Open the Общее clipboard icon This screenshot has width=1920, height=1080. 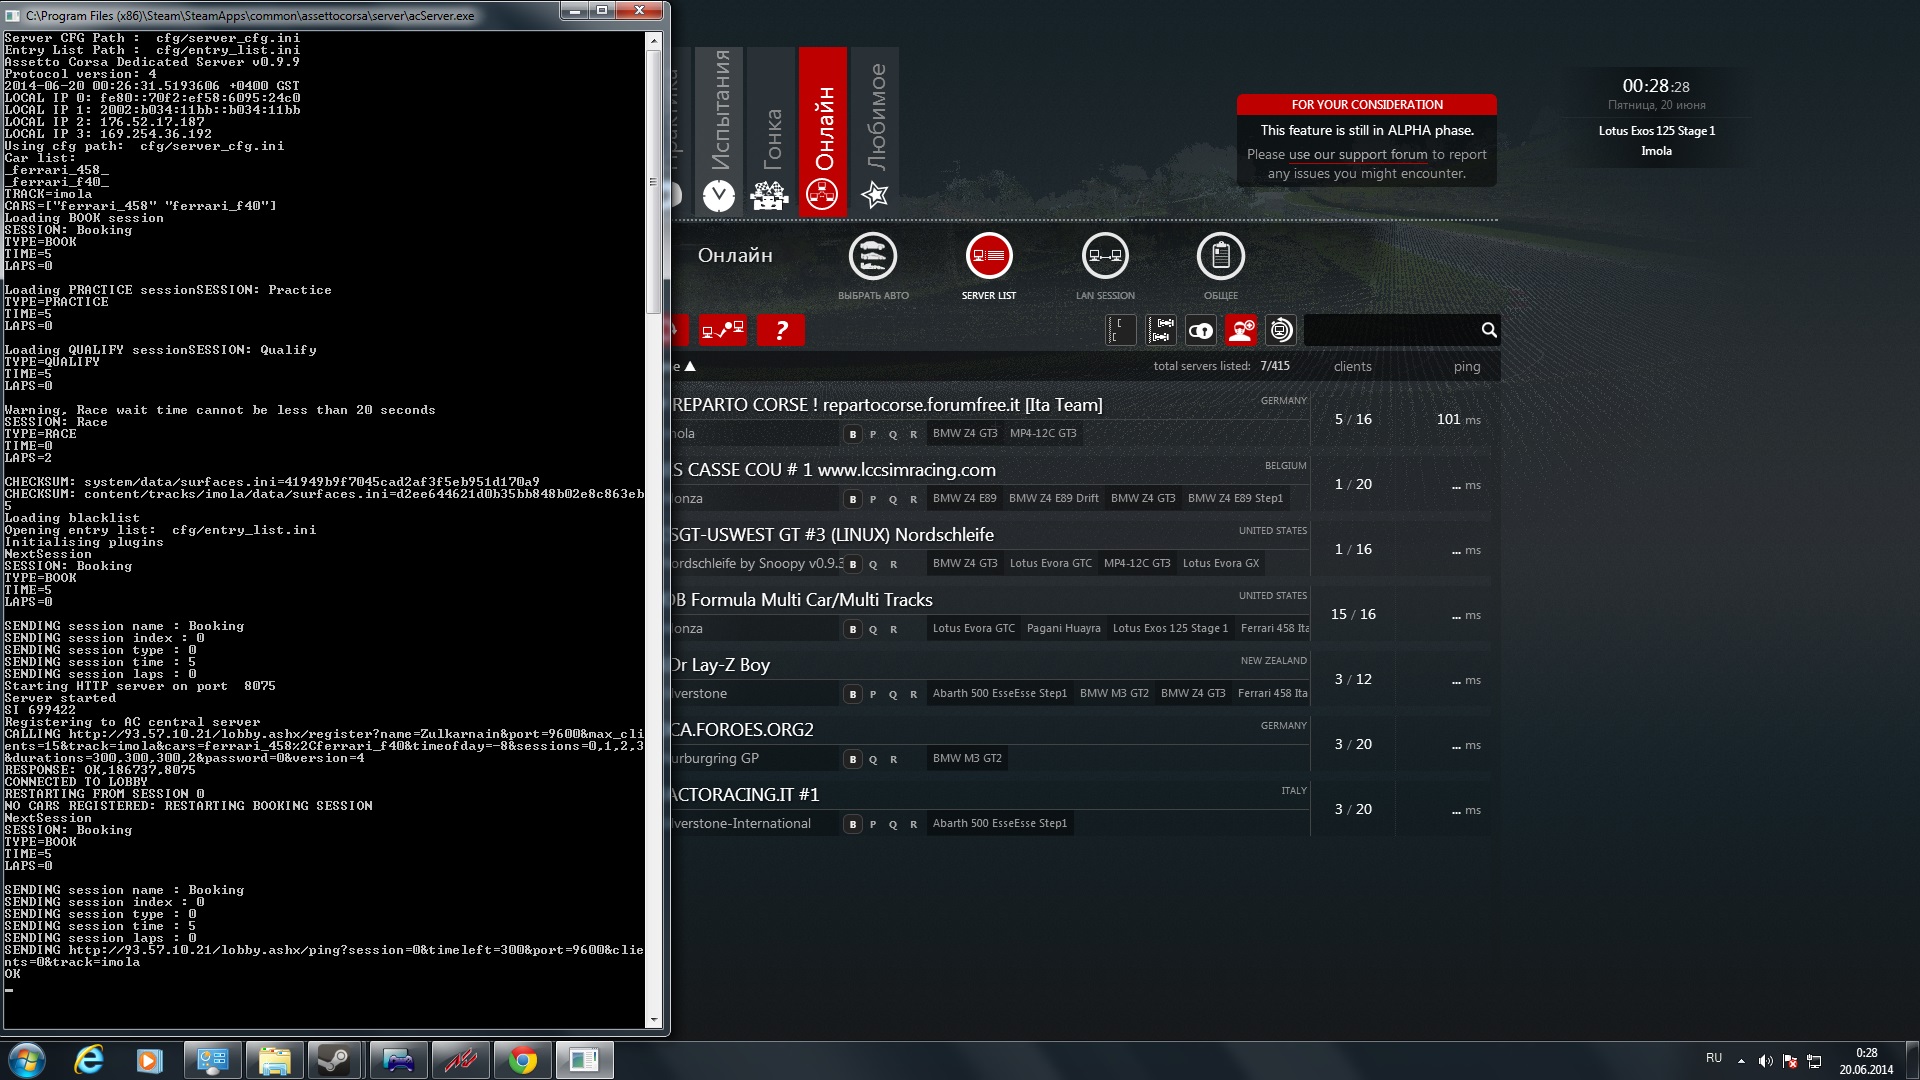point(1220,257)
